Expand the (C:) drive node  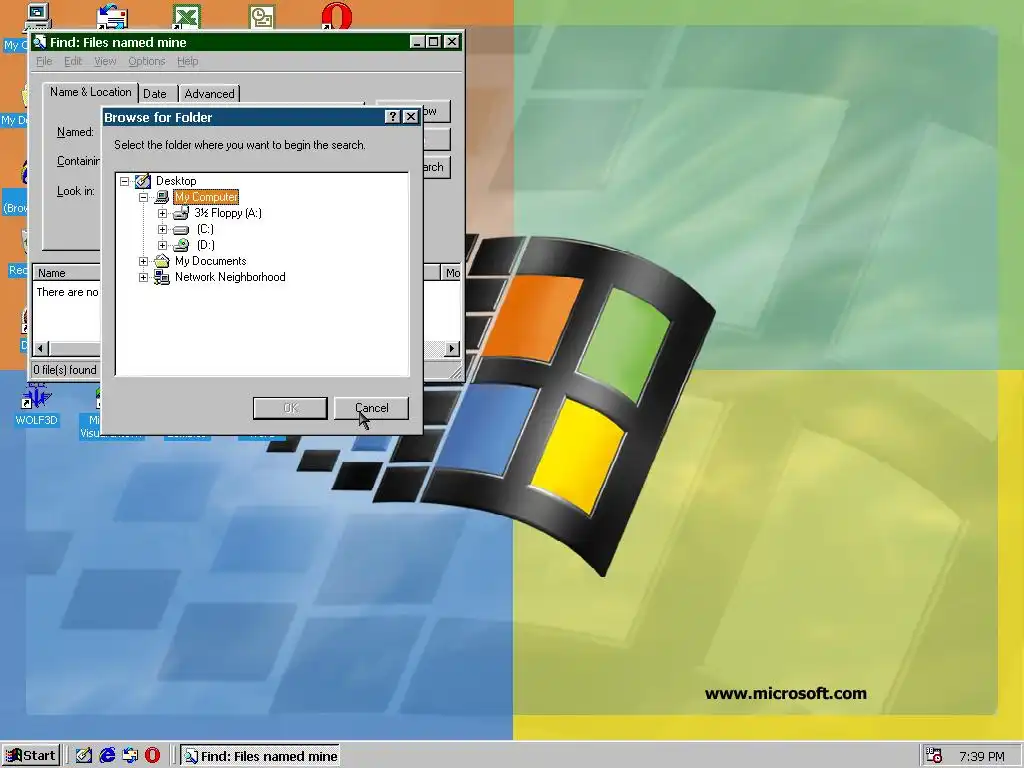pos(162,229)
